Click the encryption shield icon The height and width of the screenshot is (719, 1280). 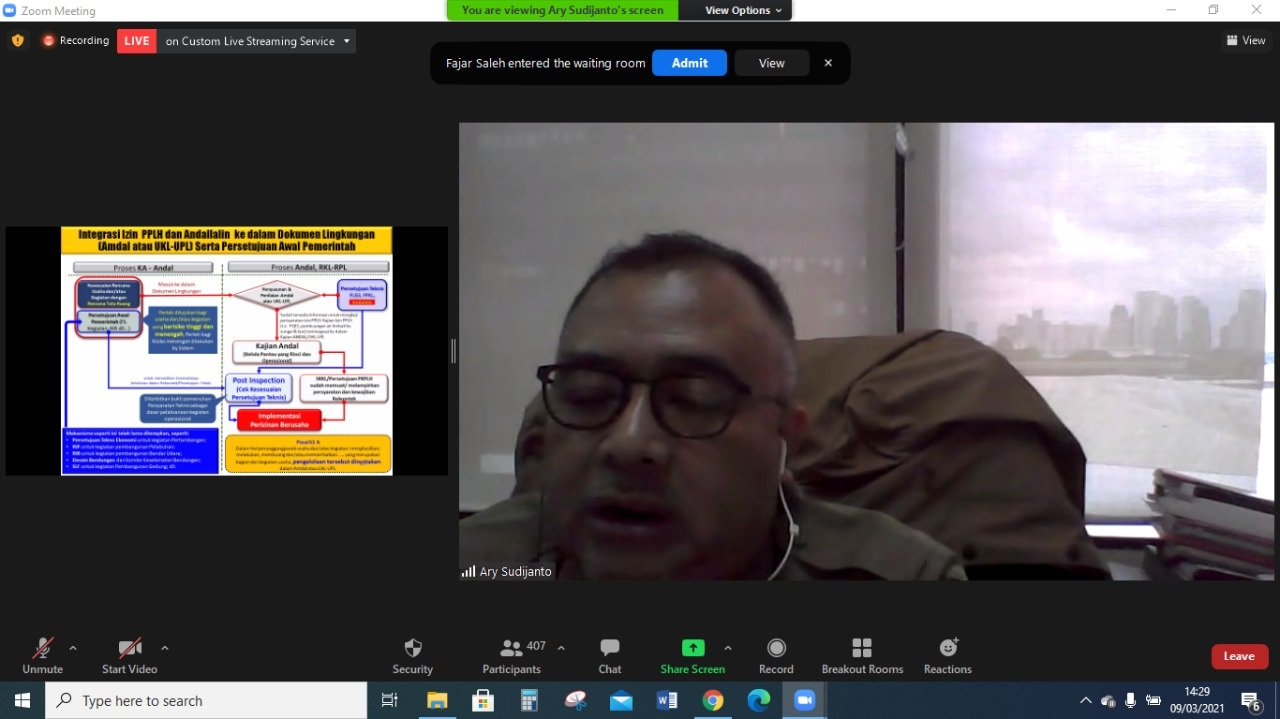pyautogui.click(x=17, y=41)
